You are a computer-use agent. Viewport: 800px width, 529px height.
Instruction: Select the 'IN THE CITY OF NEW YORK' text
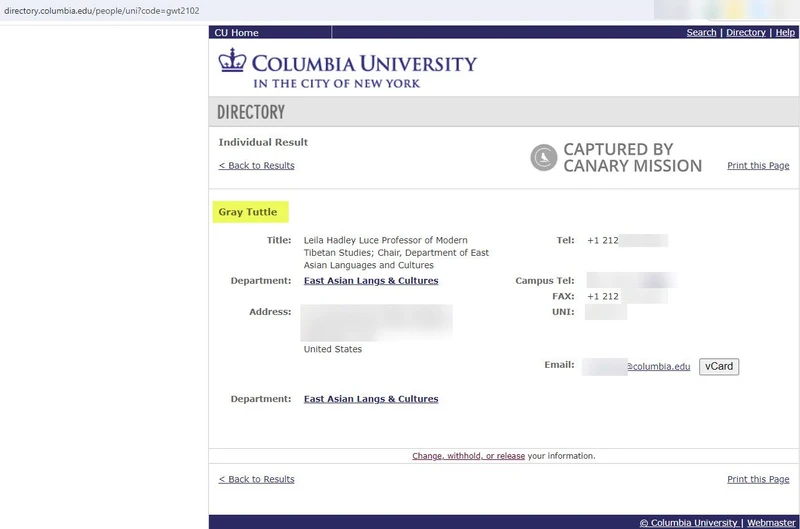(x=337, y=84)
